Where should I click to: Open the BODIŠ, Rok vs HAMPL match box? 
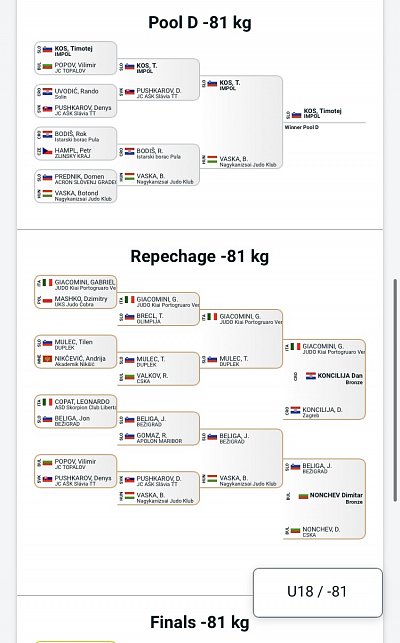tap(75, 143)
